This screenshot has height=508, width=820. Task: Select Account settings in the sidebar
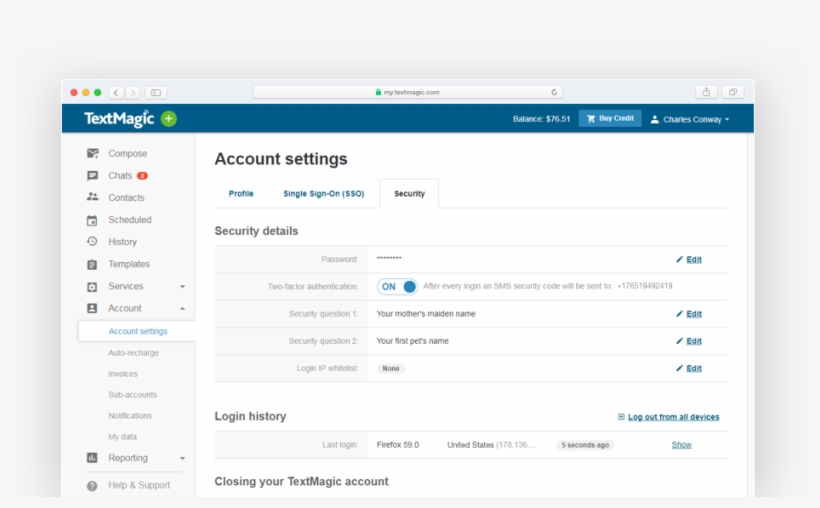(138, 331)
